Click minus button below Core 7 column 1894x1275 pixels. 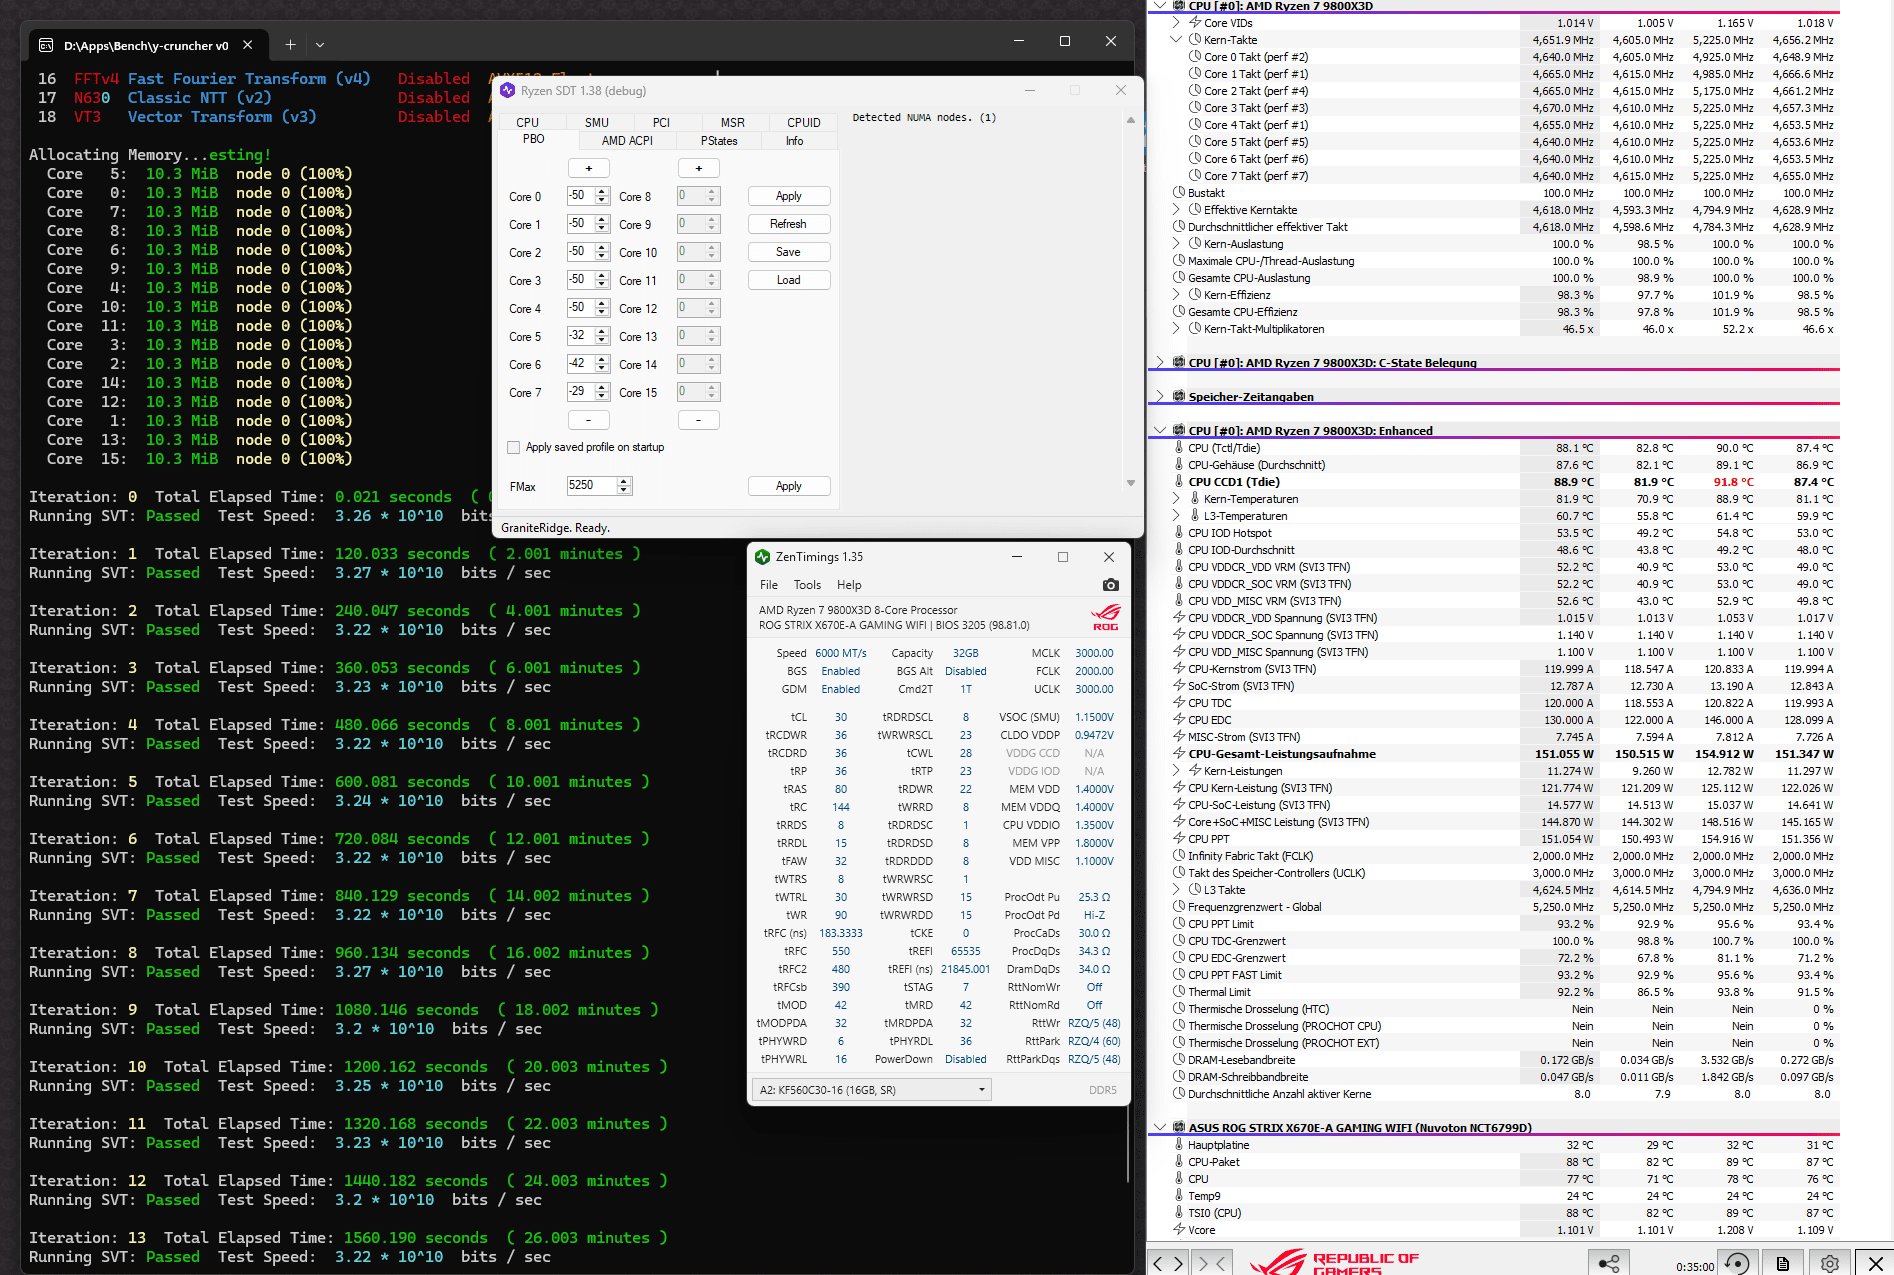tap(588, 420)
